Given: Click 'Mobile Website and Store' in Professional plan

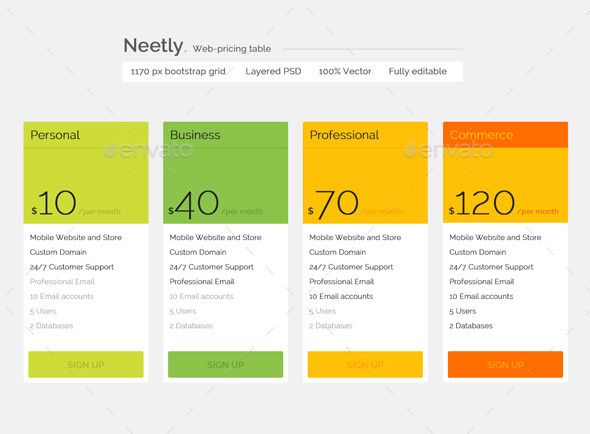Looking at the screenshot, I should (x=355, y=237).
